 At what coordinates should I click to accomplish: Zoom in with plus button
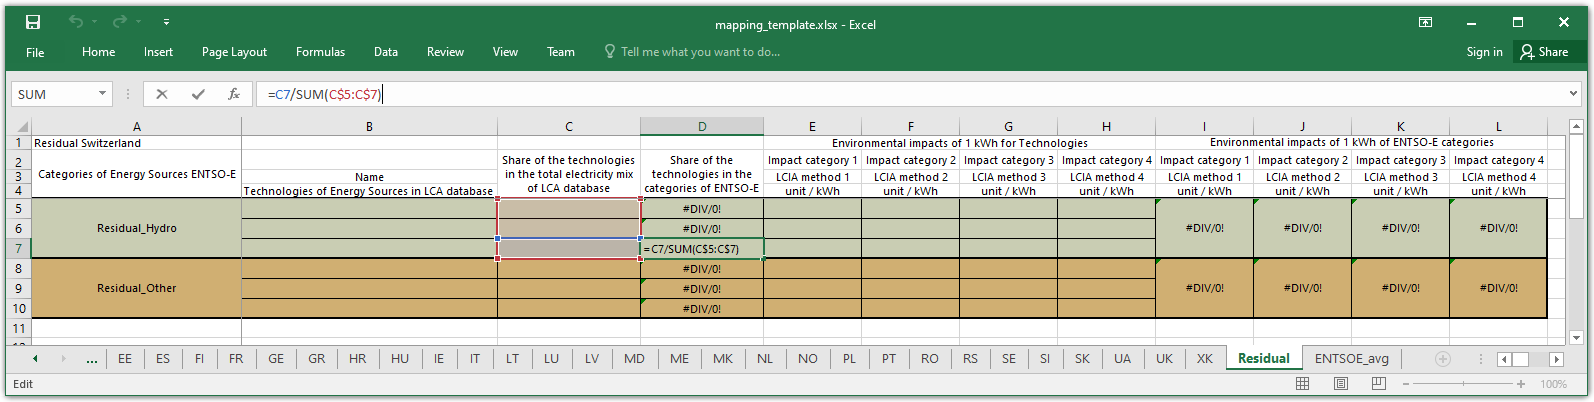click(x=1521, y=384)
